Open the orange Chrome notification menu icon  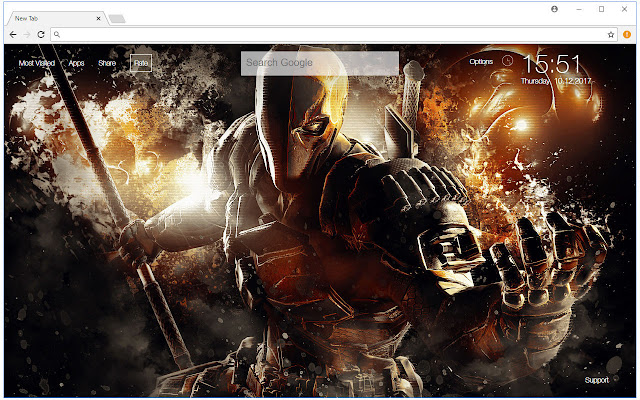click(627, 35)
